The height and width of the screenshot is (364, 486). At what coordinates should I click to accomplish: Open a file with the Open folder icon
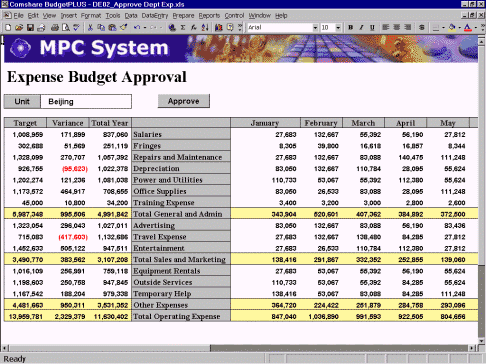(x=19, y=28)
